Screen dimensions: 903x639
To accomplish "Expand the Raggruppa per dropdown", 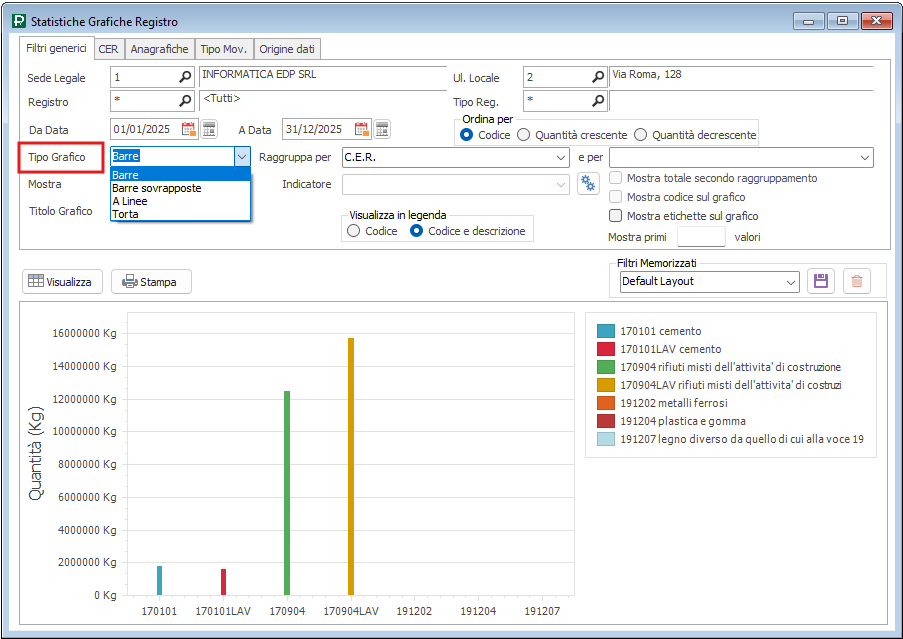I will (x=561, y=157).
